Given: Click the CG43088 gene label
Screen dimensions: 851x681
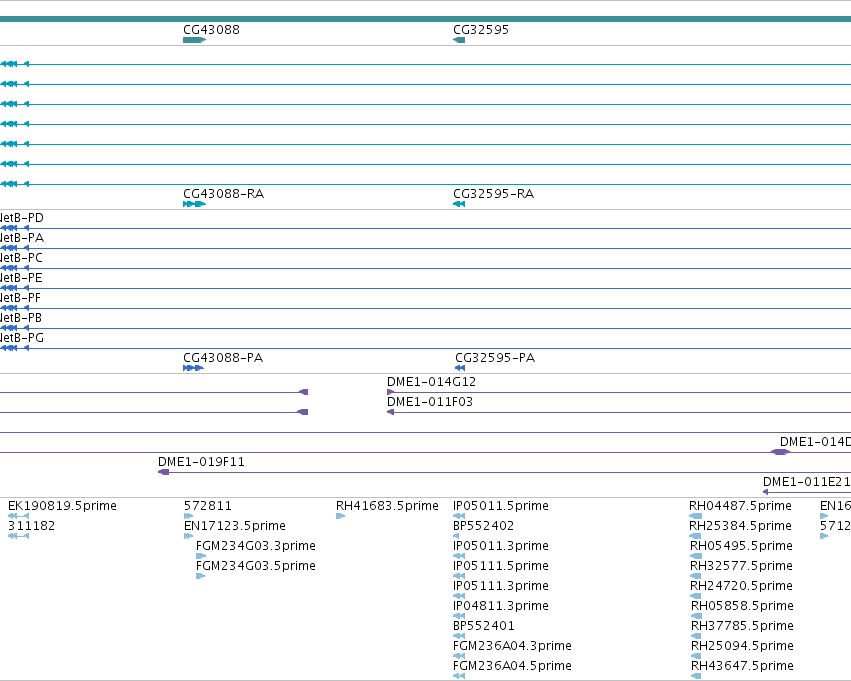Looking at the screenshot, I should [x=211, y=30].
